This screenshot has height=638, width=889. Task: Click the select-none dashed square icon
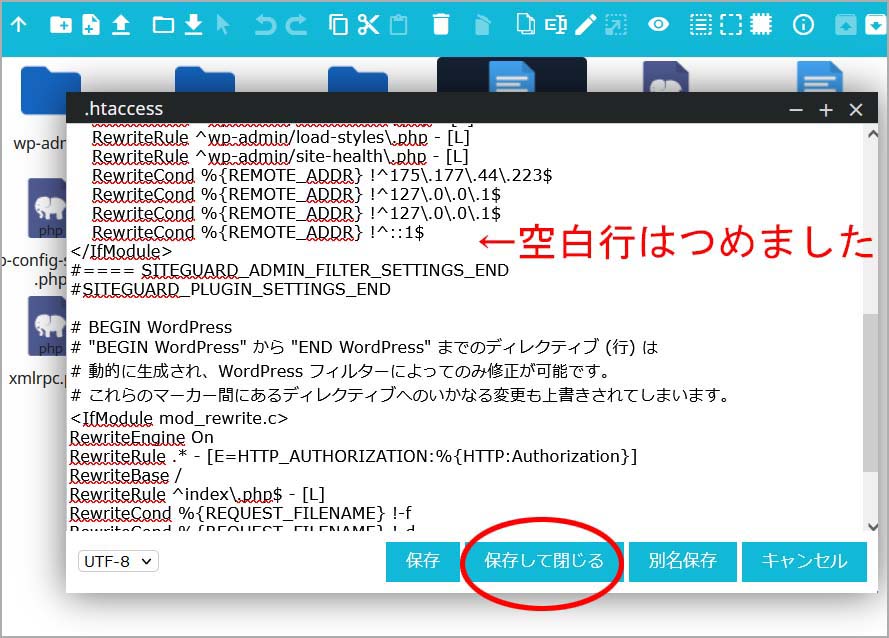point(731,24)
